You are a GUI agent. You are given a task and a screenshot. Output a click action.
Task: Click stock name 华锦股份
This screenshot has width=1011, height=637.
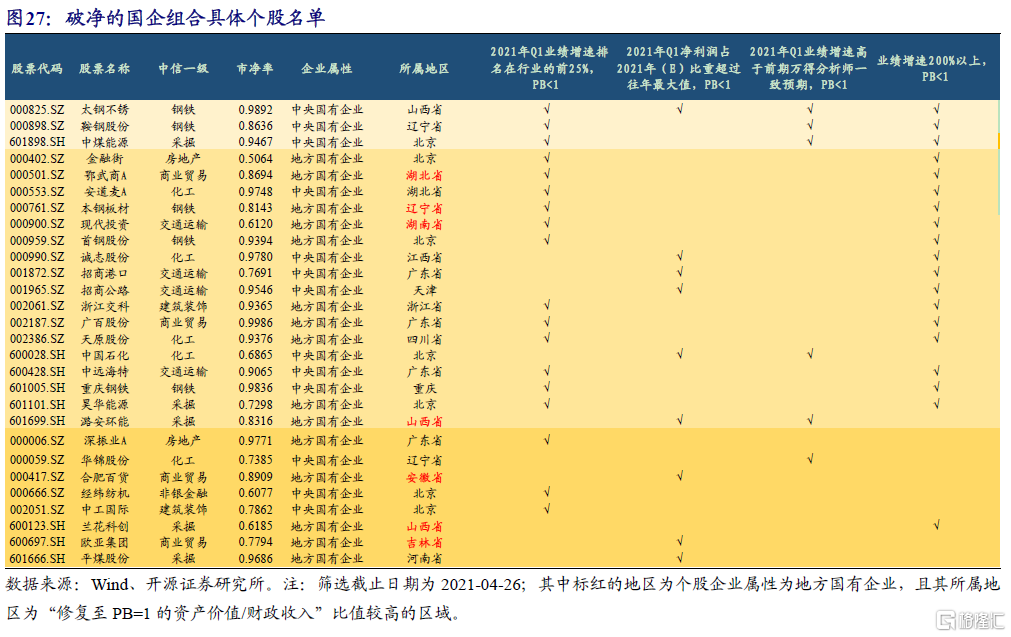(104, 460)
